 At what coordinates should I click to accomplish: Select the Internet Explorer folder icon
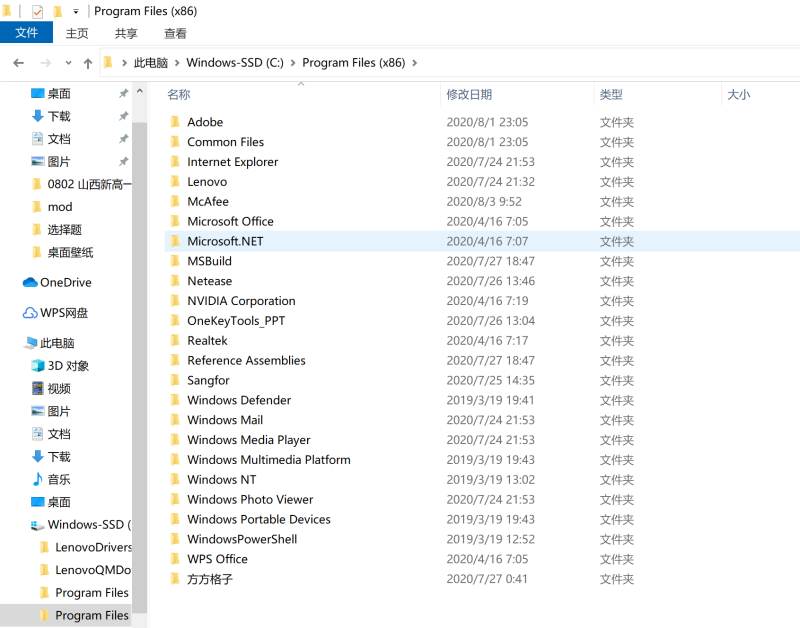tap(175, 161)
